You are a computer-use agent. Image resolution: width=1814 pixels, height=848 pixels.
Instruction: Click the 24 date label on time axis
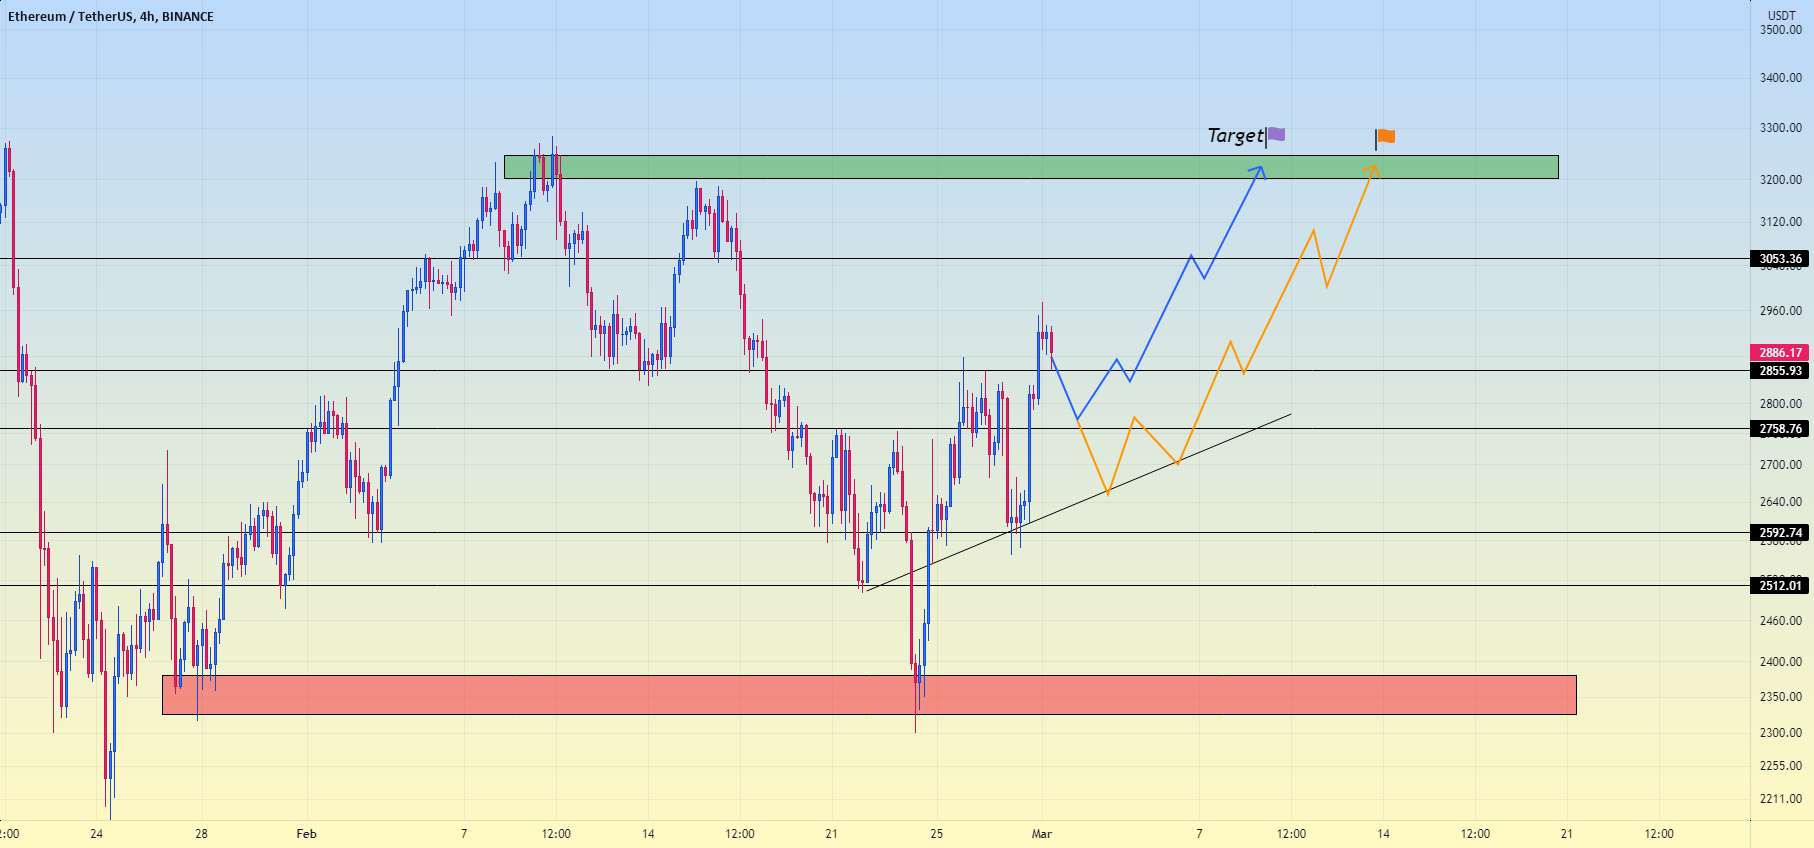(96, 834)
